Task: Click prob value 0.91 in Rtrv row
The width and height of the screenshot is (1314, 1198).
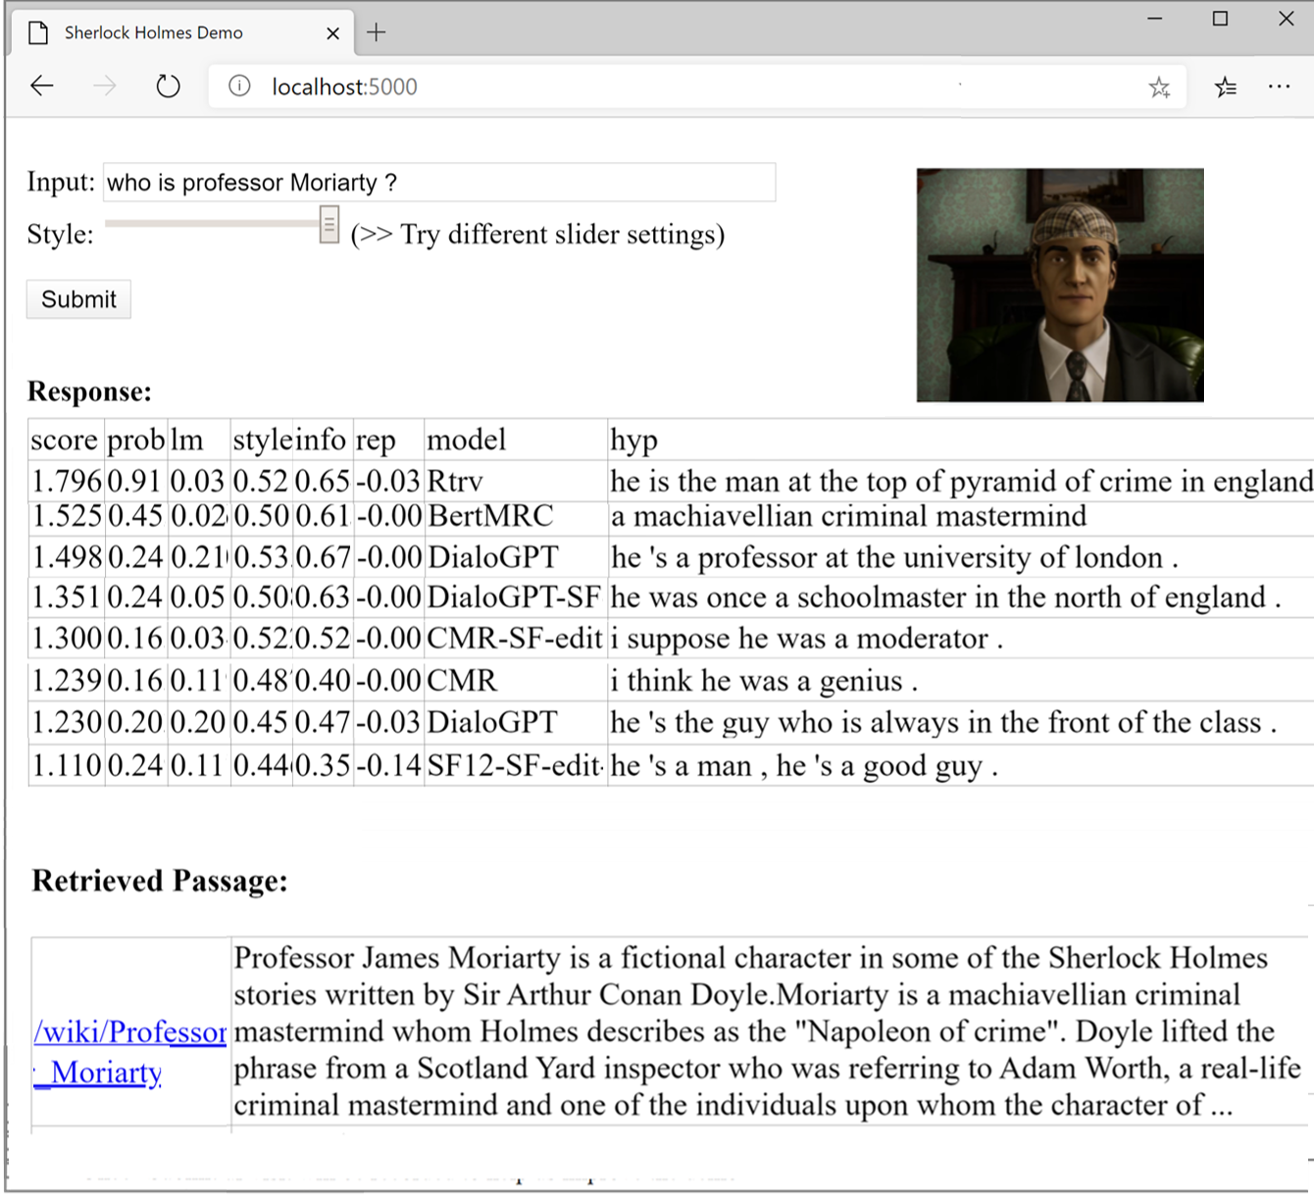Action: tap(134, 482)
